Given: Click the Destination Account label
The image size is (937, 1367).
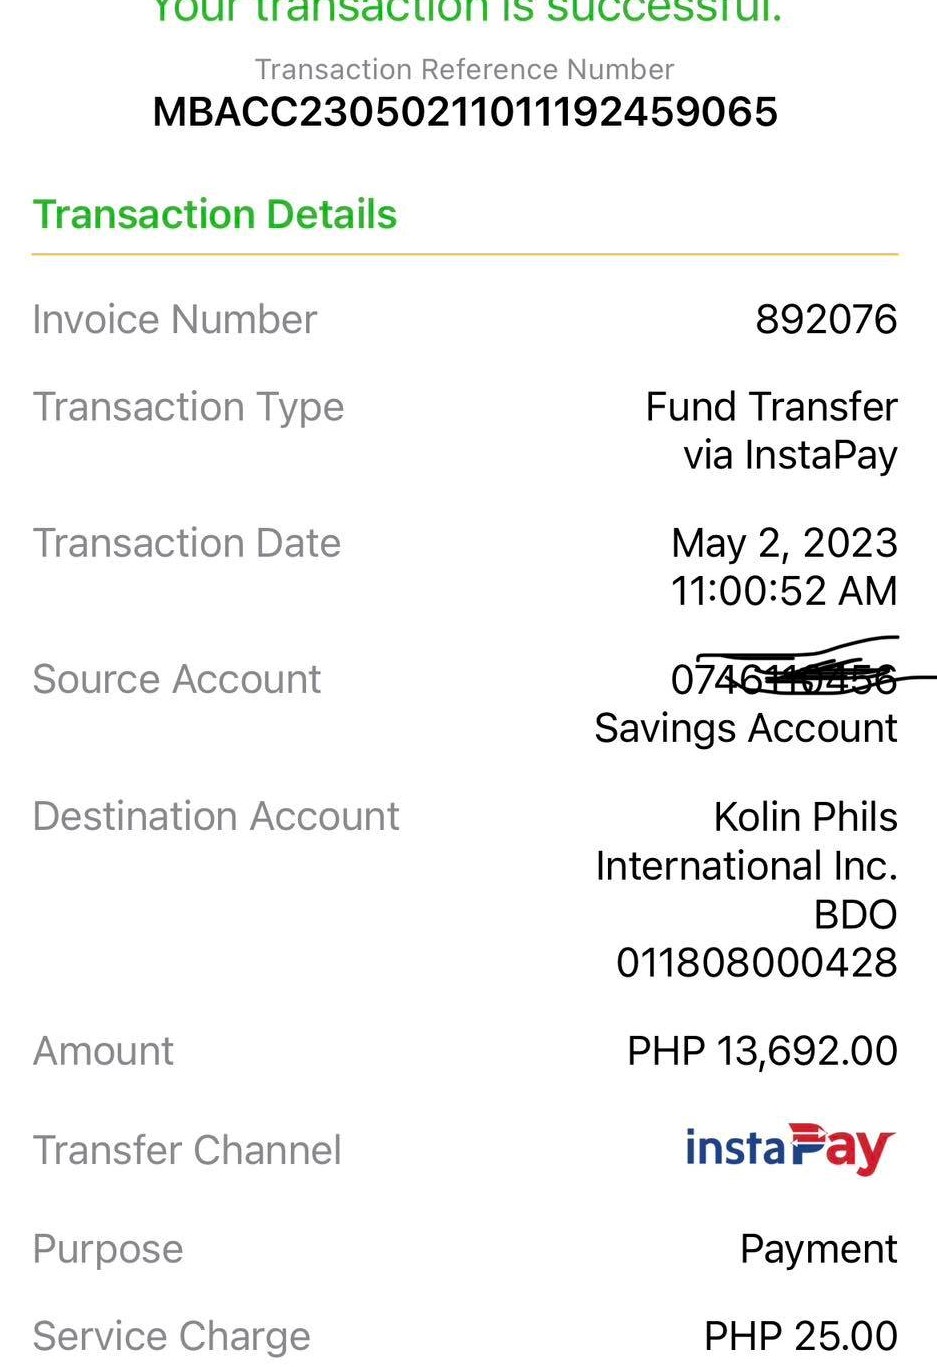Looking at the screenshot, I should coord(216,816).
